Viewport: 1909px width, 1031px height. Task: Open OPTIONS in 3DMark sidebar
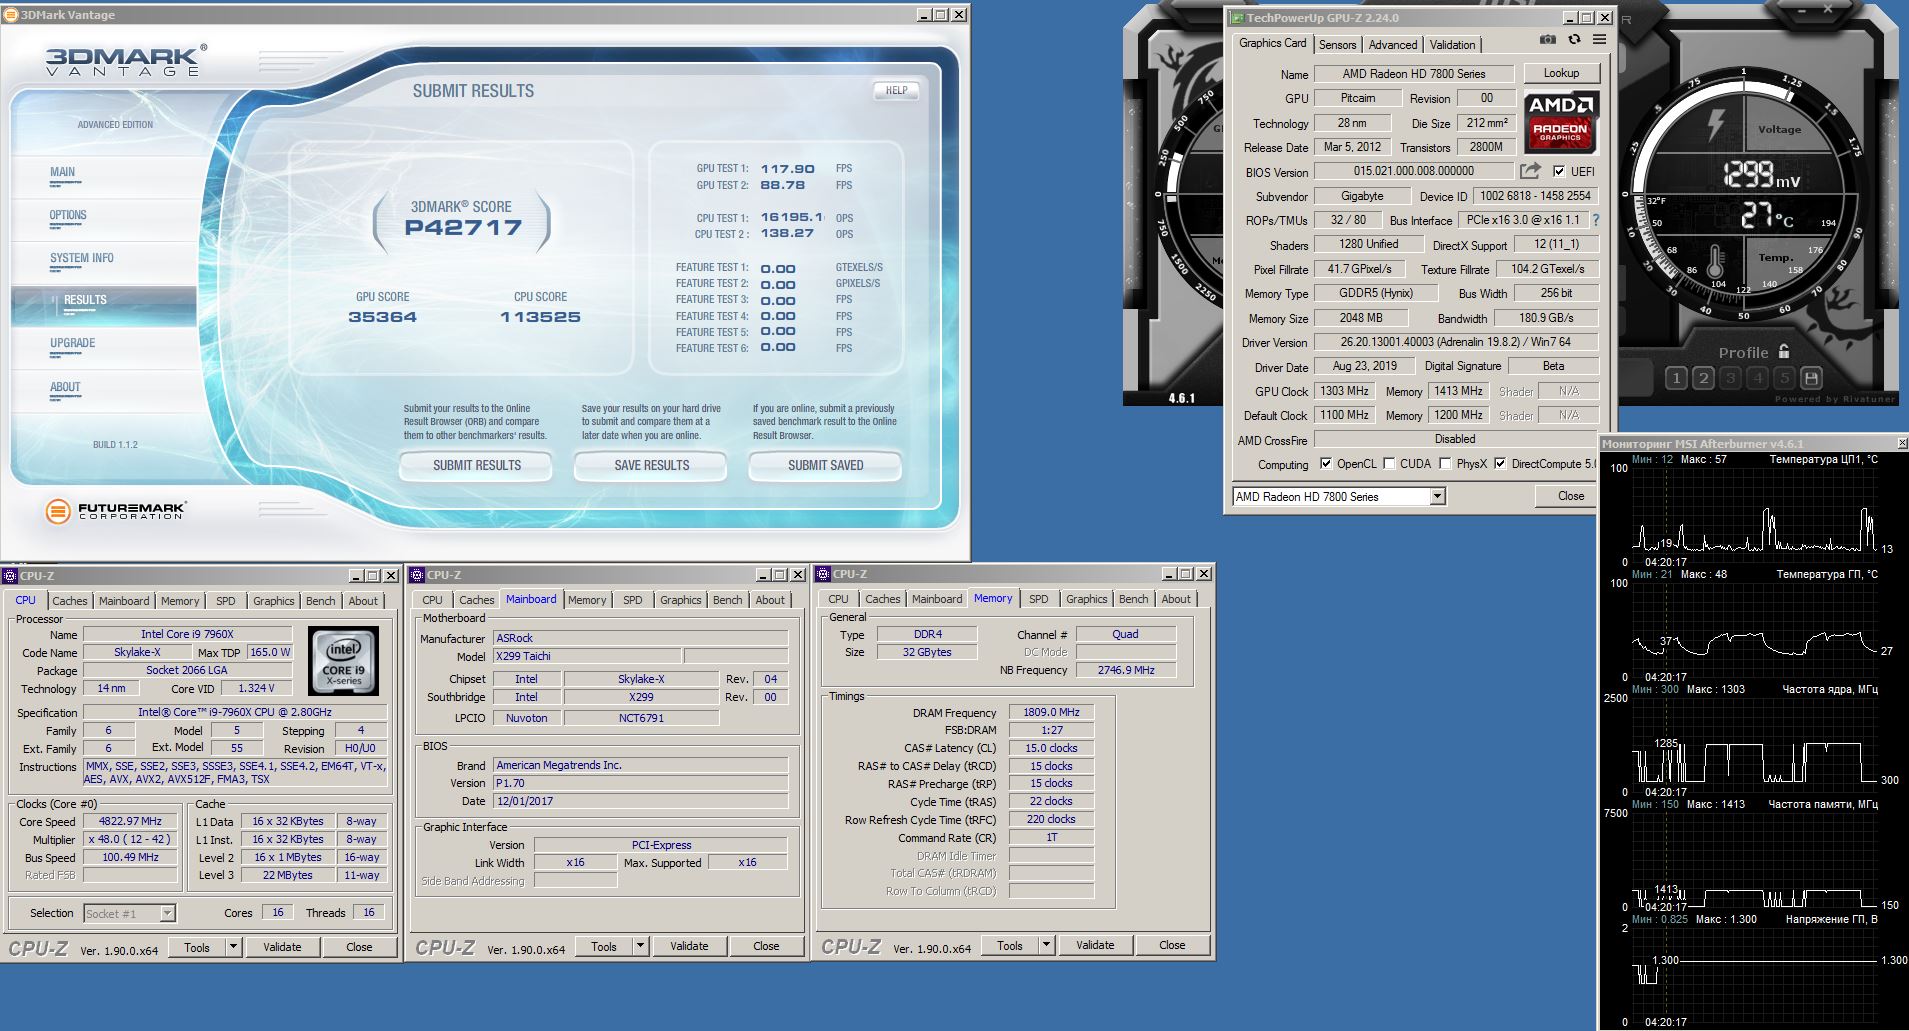[68, 215]
